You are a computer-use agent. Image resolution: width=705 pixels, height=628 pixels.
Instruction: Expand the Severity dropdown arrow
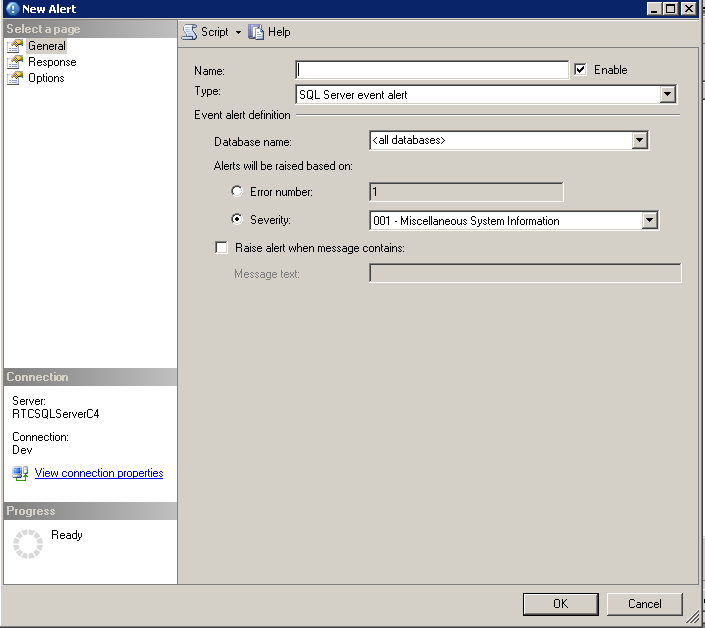coord(650,220)
